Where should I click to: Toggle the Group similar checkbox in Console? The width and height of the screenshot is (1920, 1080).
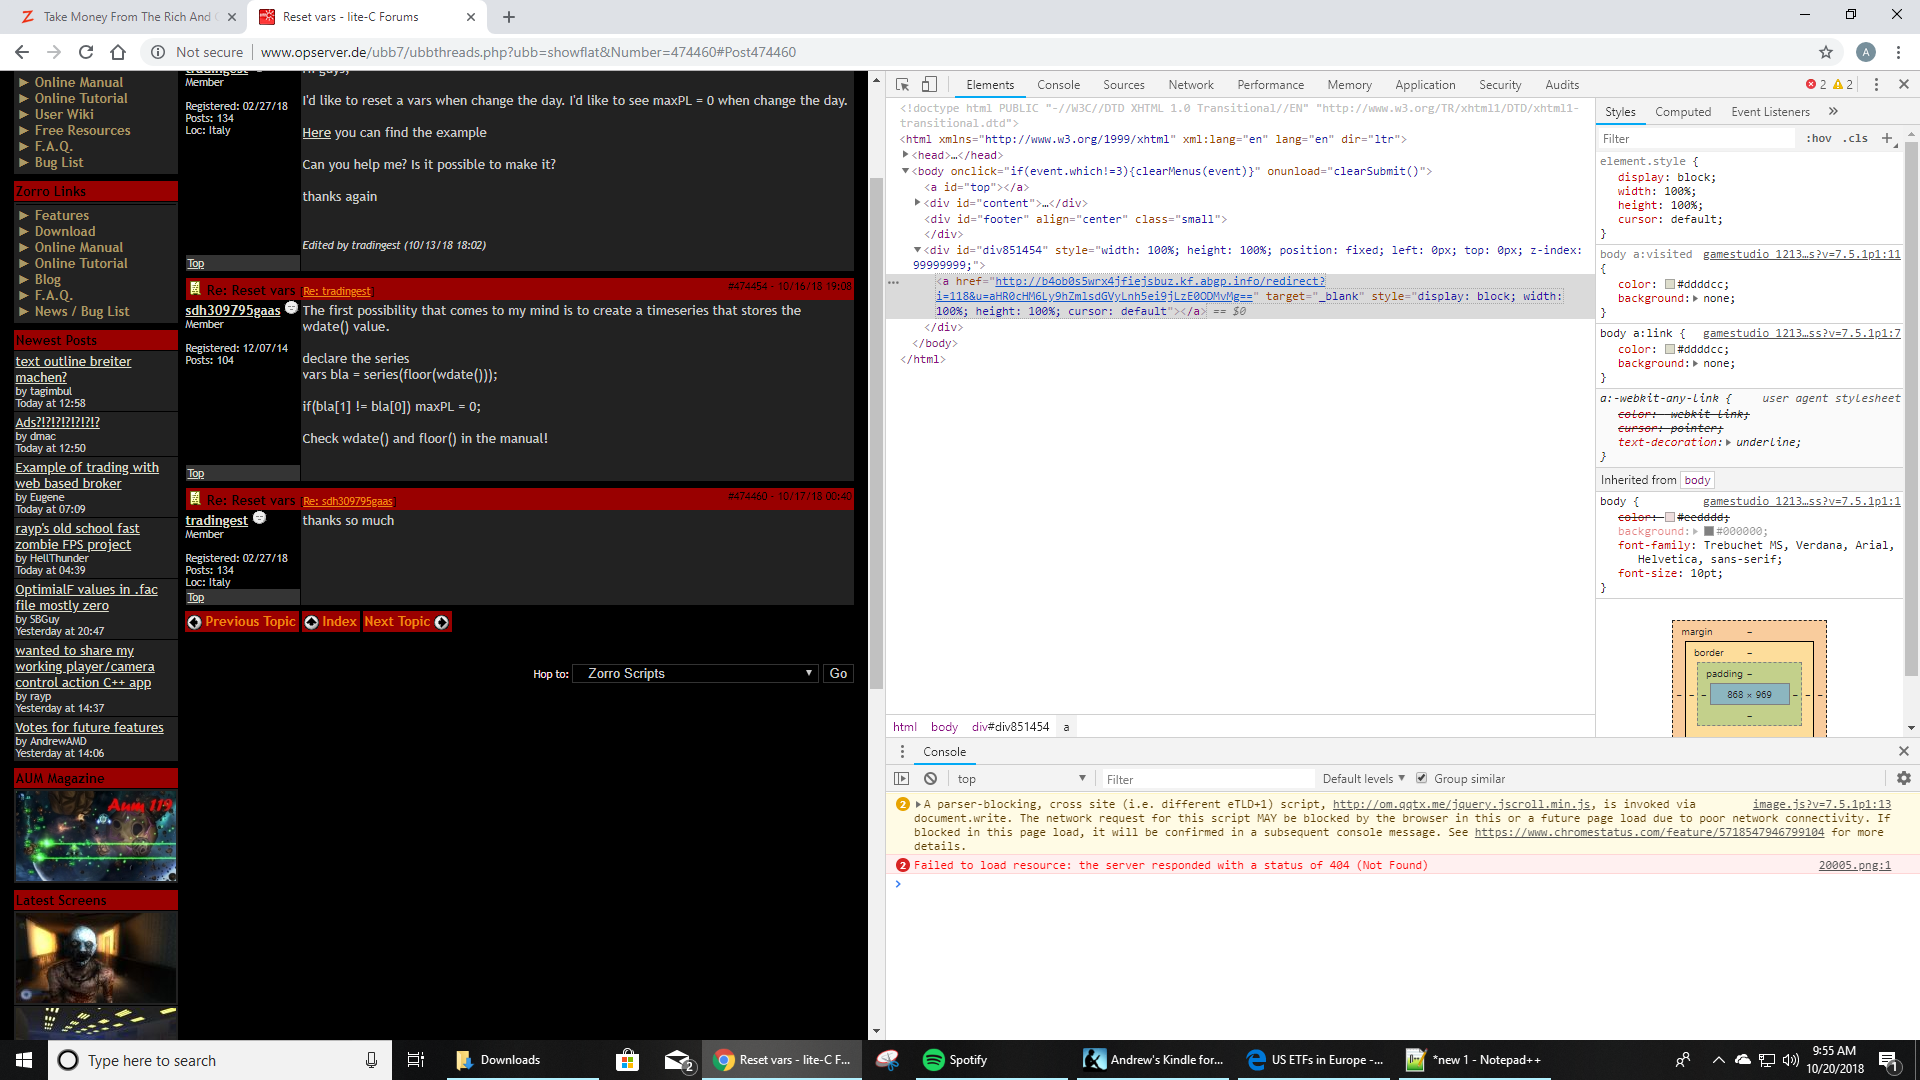[x=1424, y=778]
